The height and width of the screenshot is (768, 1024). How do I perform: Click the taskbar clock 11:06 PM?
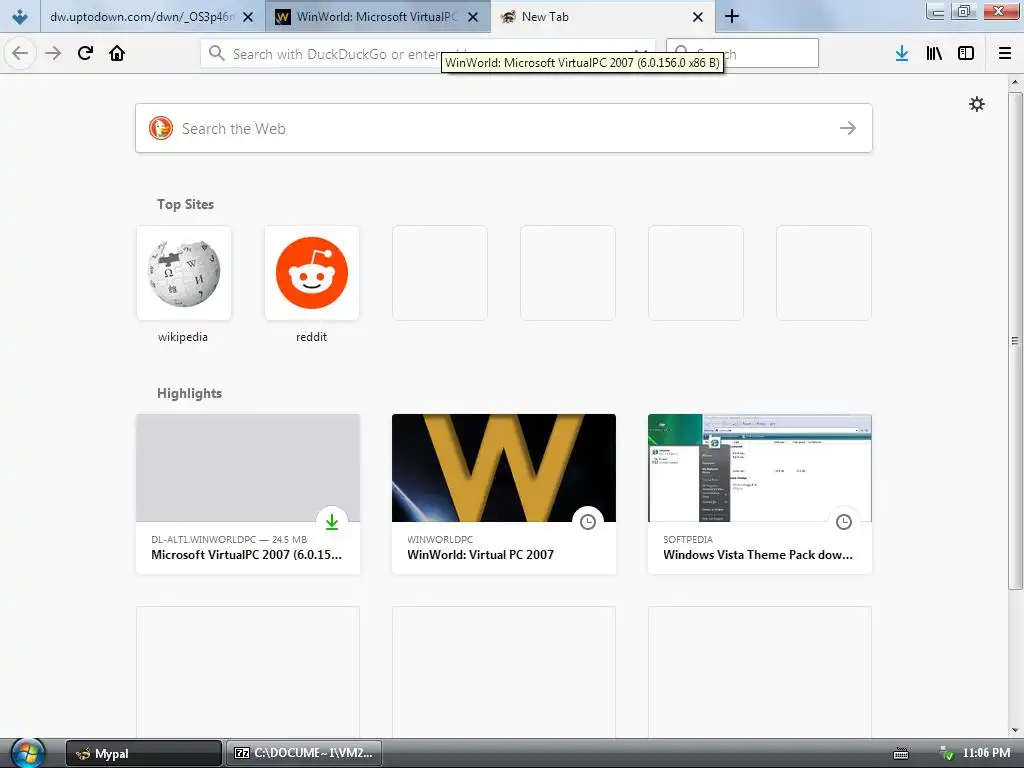tap(986, 753)
